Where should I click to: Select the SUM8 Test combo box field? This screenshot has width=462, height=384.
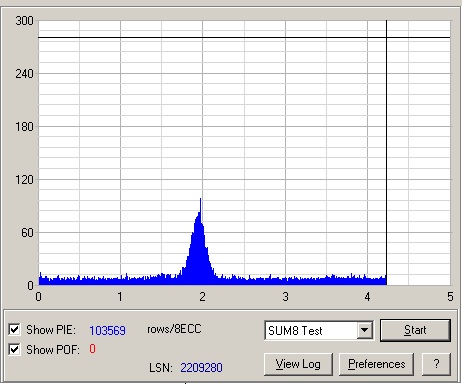[319, 330]
